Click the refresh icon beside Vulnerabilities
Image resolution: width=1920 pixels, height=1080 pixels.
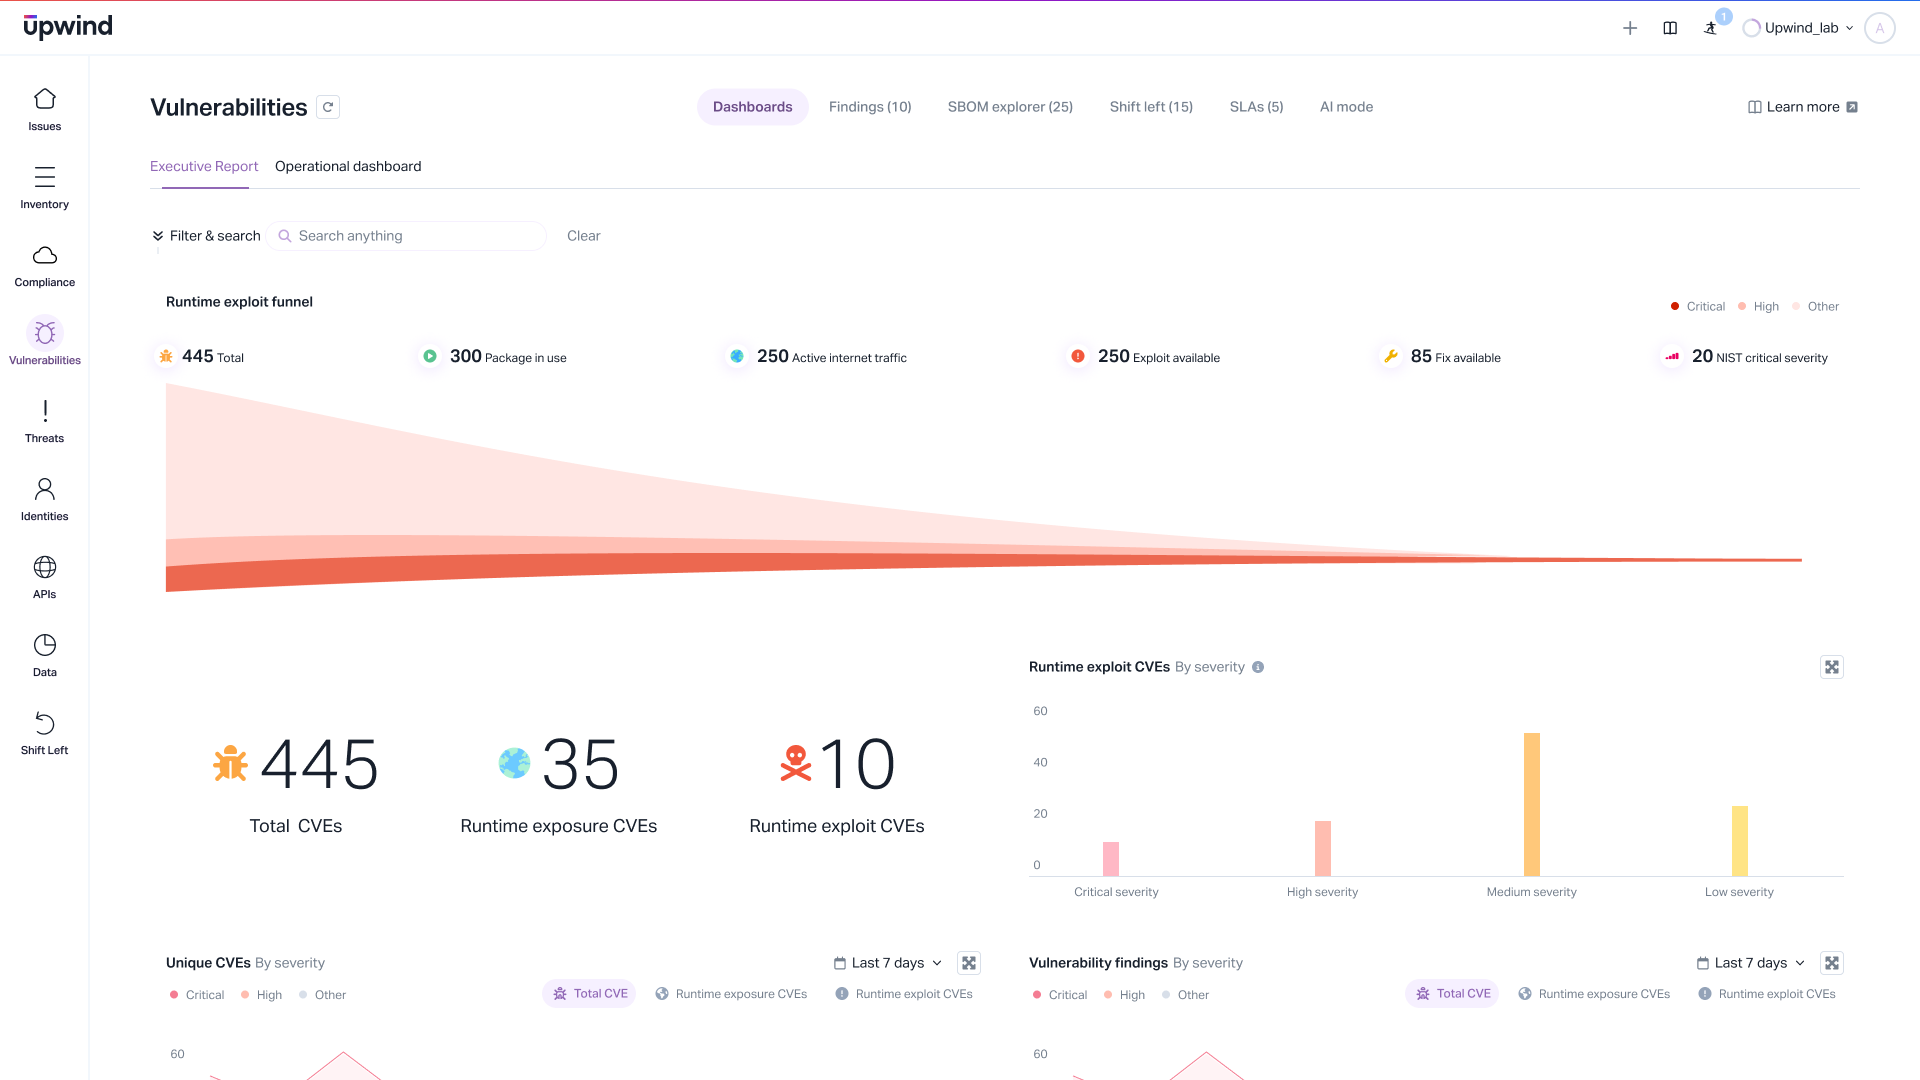pos(328,107)
